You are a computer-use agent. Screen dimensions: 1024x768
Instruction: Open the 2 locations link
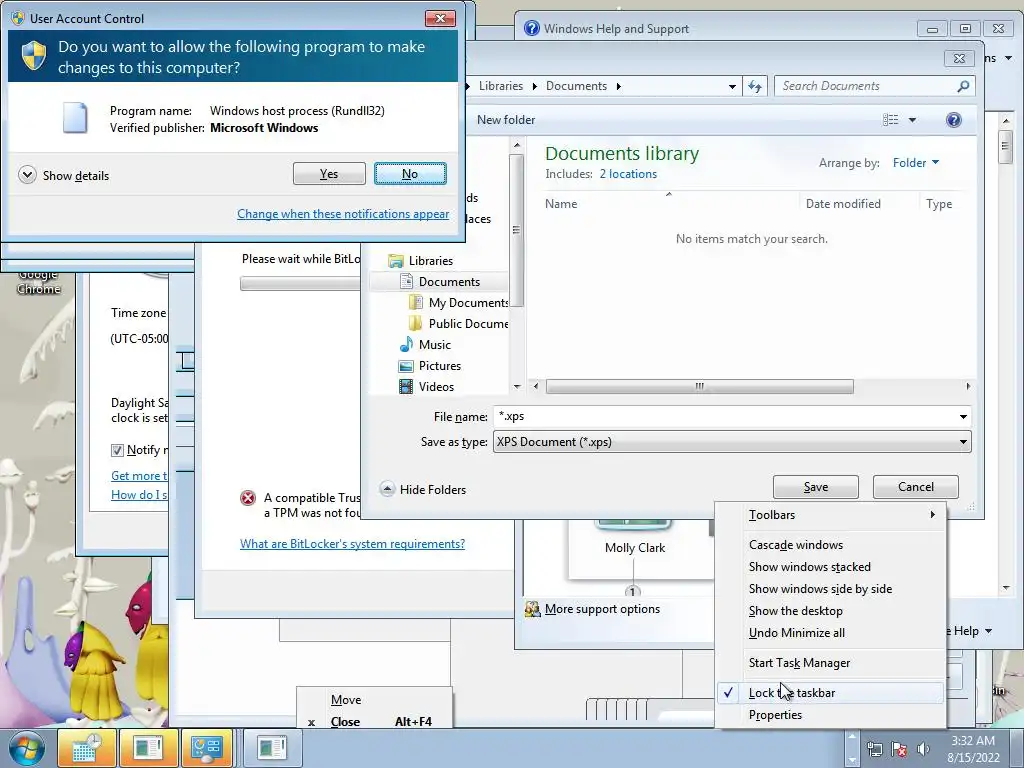pyautogui.click(x=628, y=174)
